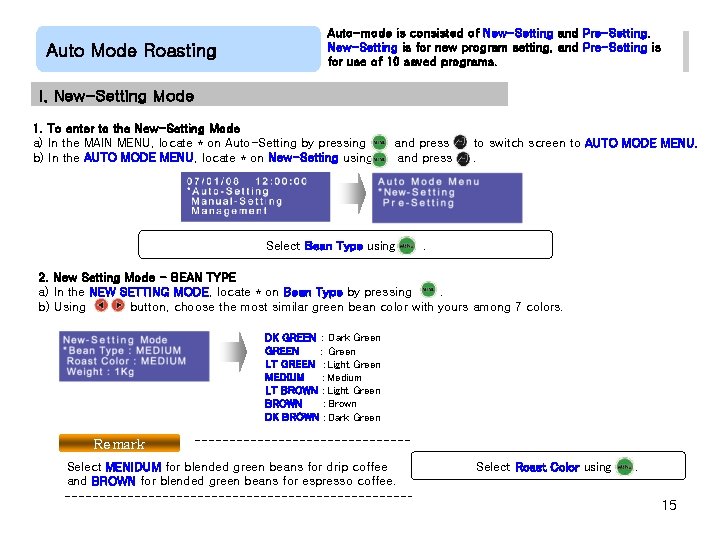Select "Management" on the main menu LCD screen
This screenshot has width=720, height=540.
point(229,211)
